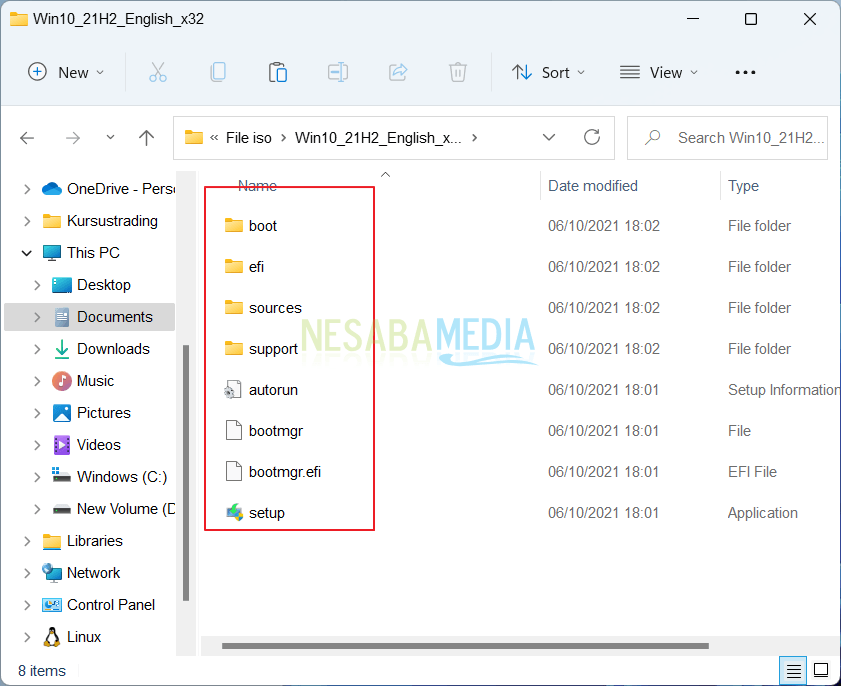841x686 pixels.
Task: Click the boot folder icon
Action: pyautogui.click(x=234, y=225)
